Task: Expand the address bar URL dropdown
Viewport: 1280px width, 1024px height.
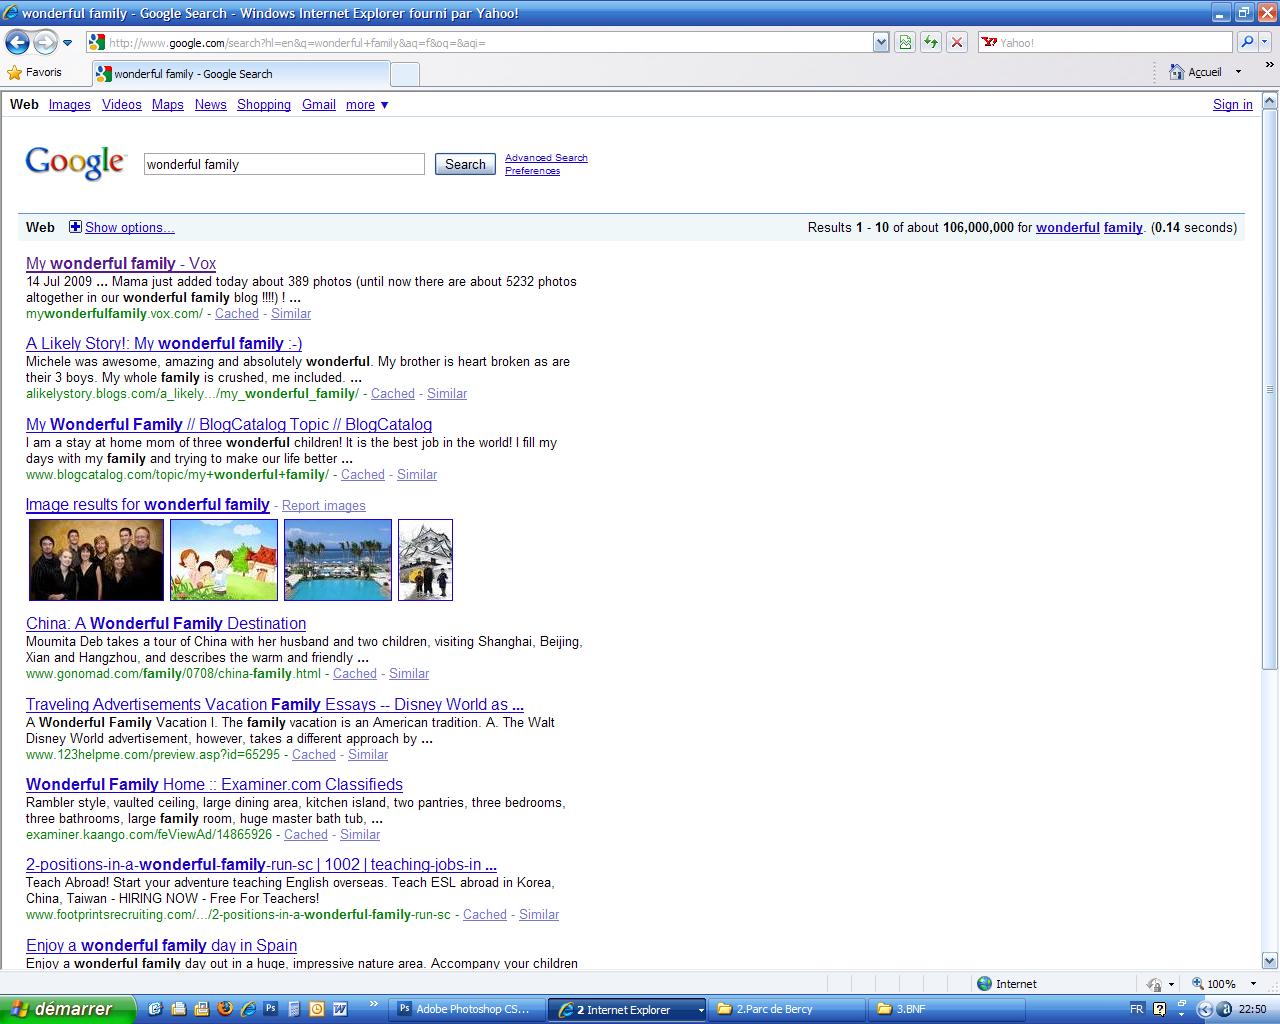Action: click(x=881, y=42)
